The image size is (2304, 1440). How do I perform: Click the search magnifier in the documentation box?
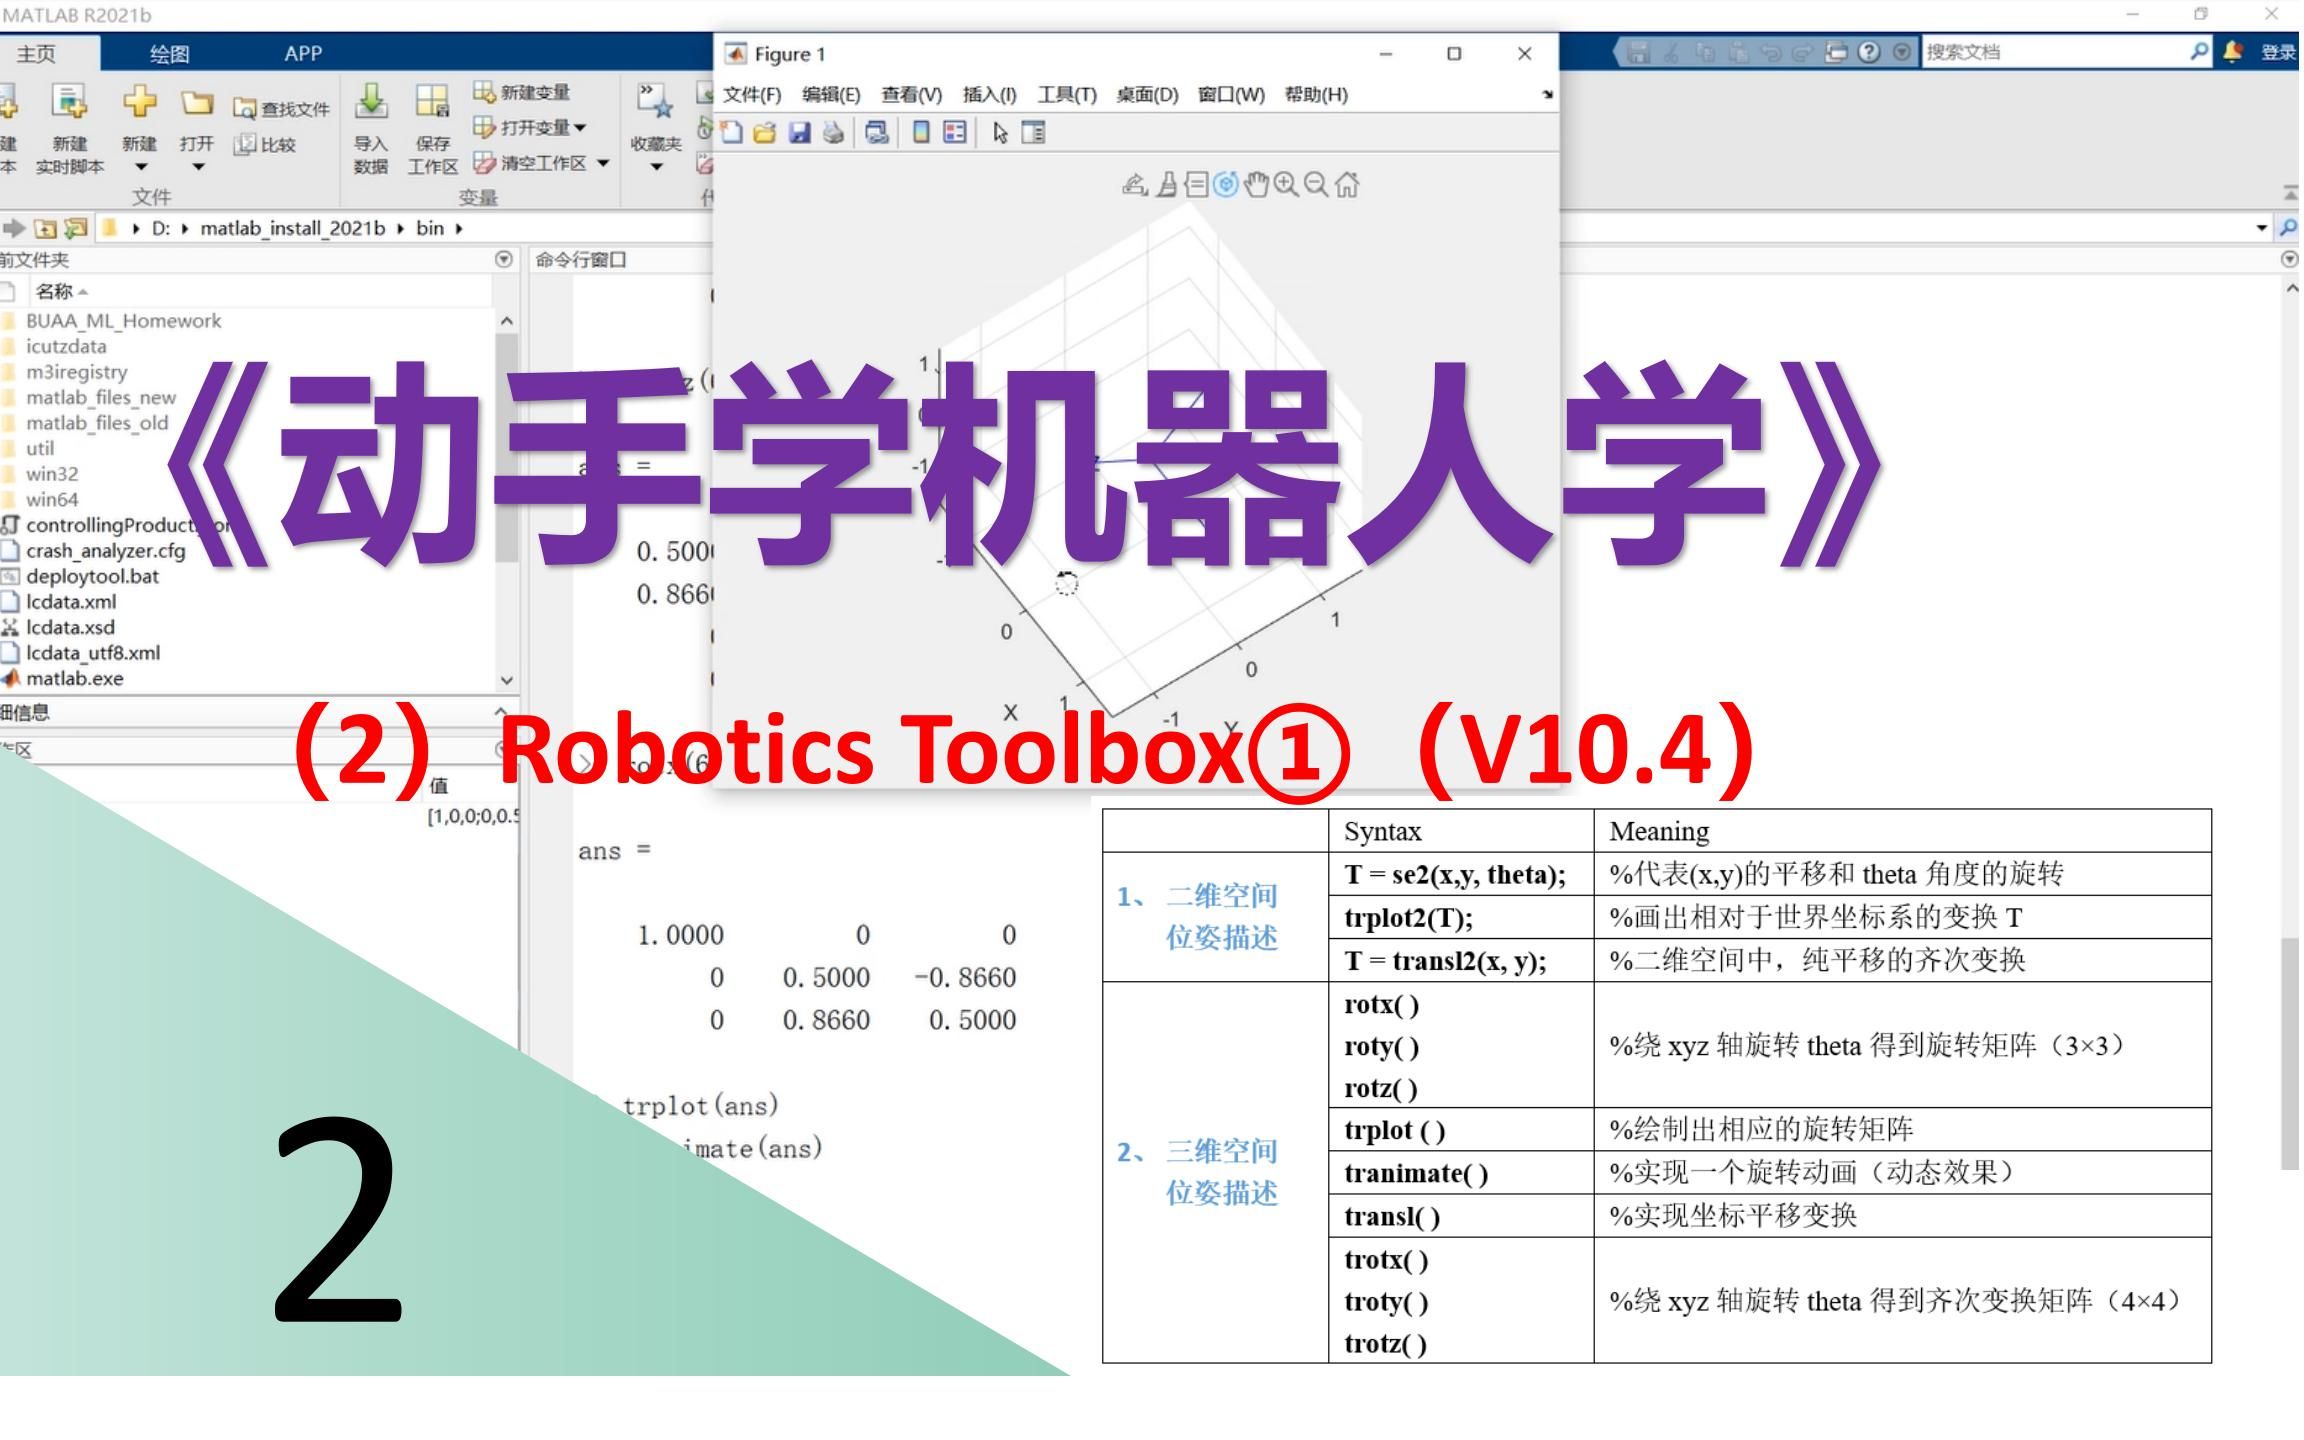(2198, 51)
